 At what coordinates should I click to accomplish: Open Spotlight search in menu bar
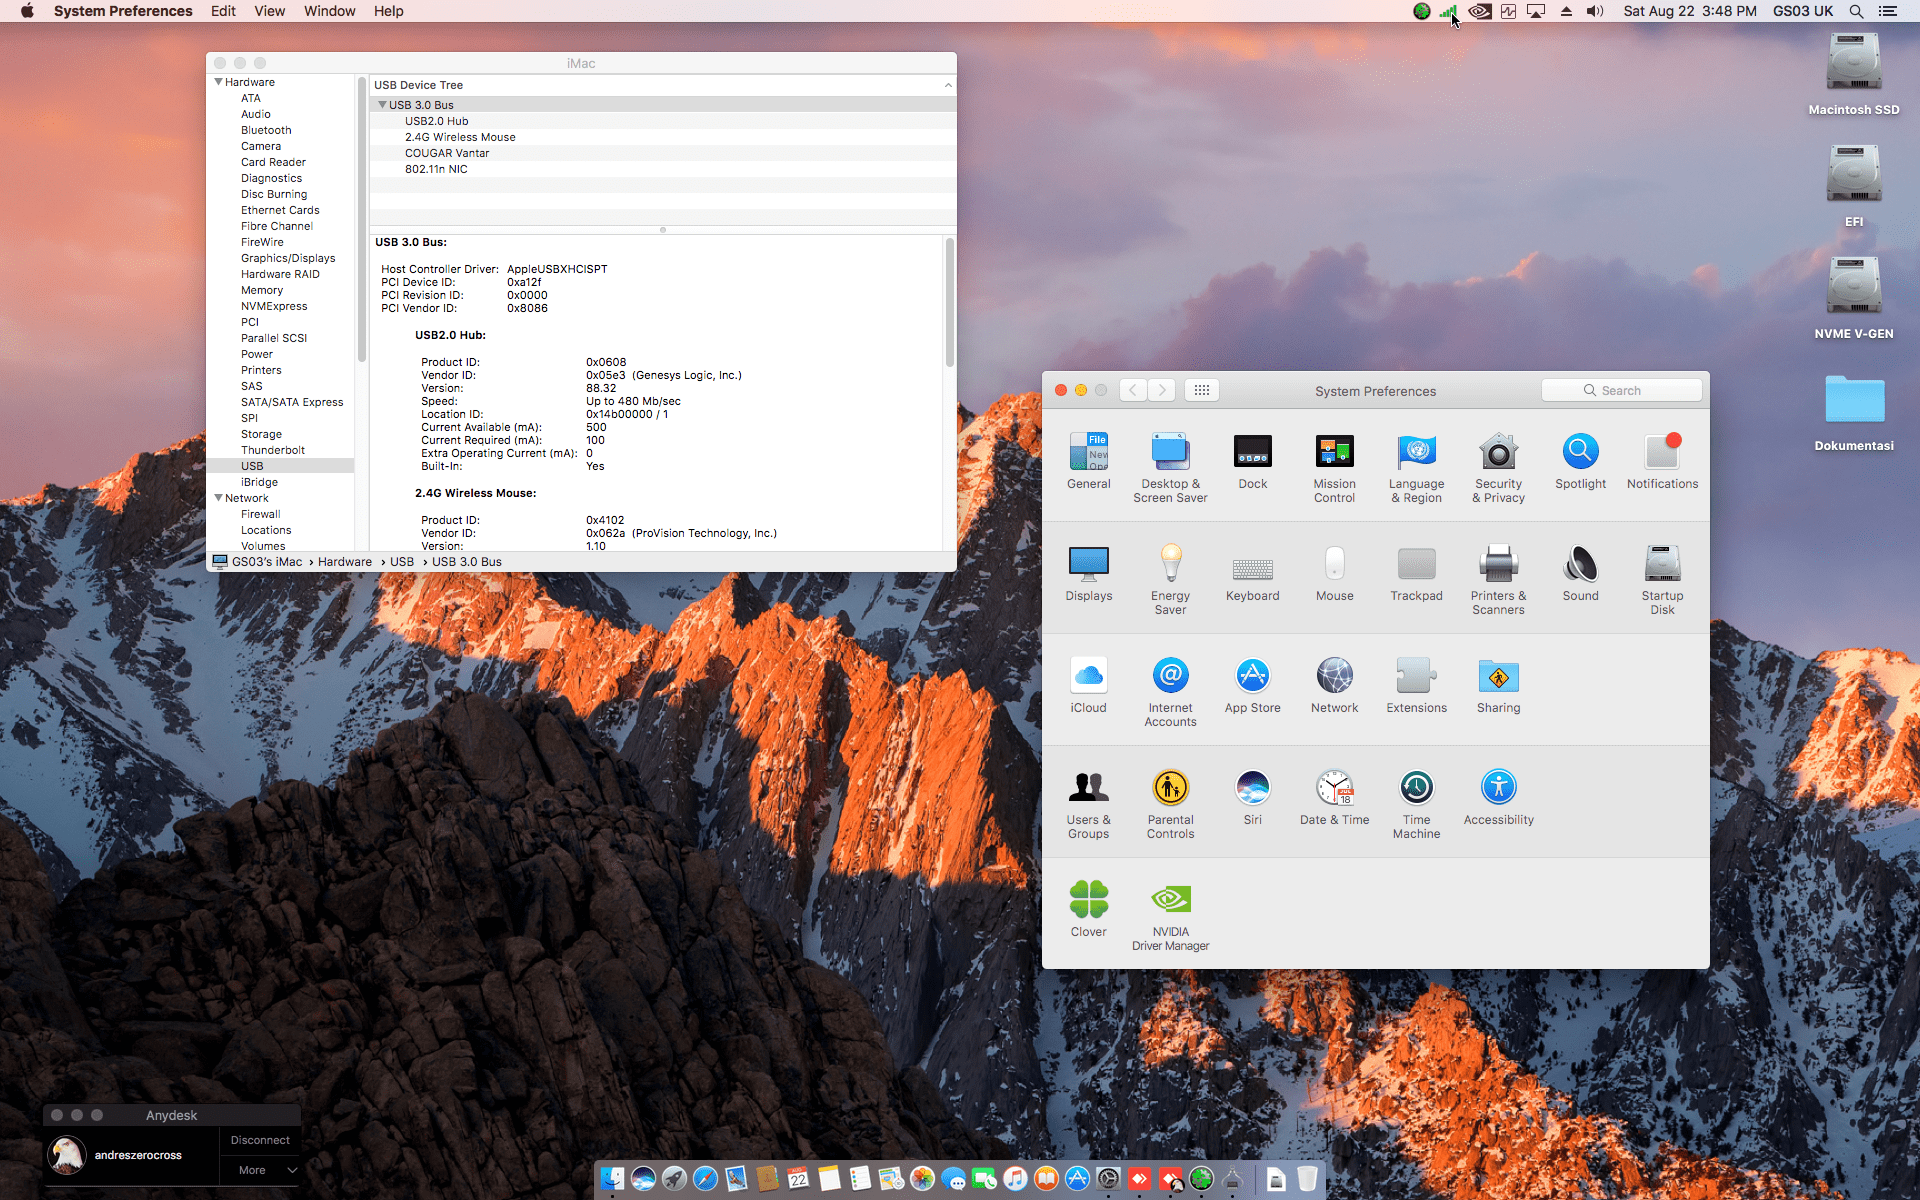[1856, 11]
